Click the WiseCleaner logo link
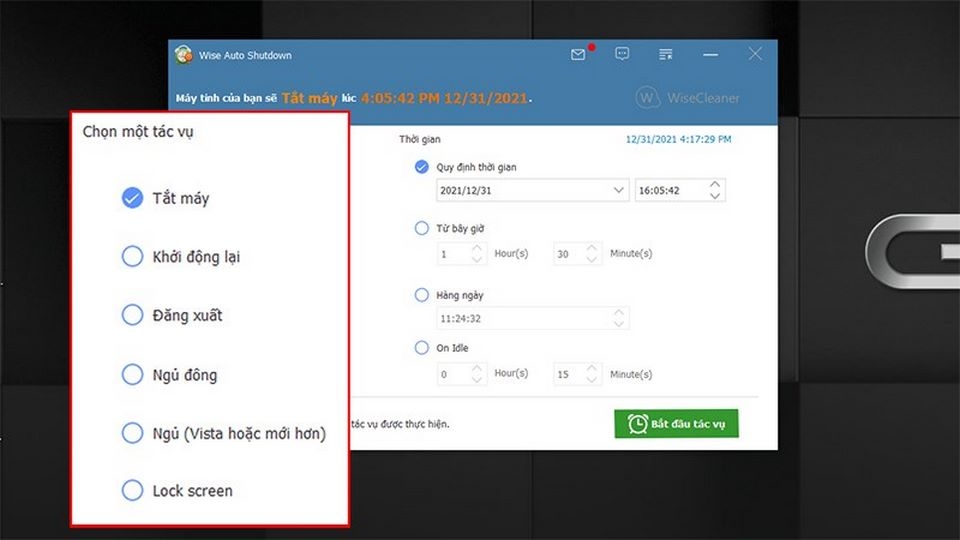Screen dimensions: 960x540 (687, 97)
